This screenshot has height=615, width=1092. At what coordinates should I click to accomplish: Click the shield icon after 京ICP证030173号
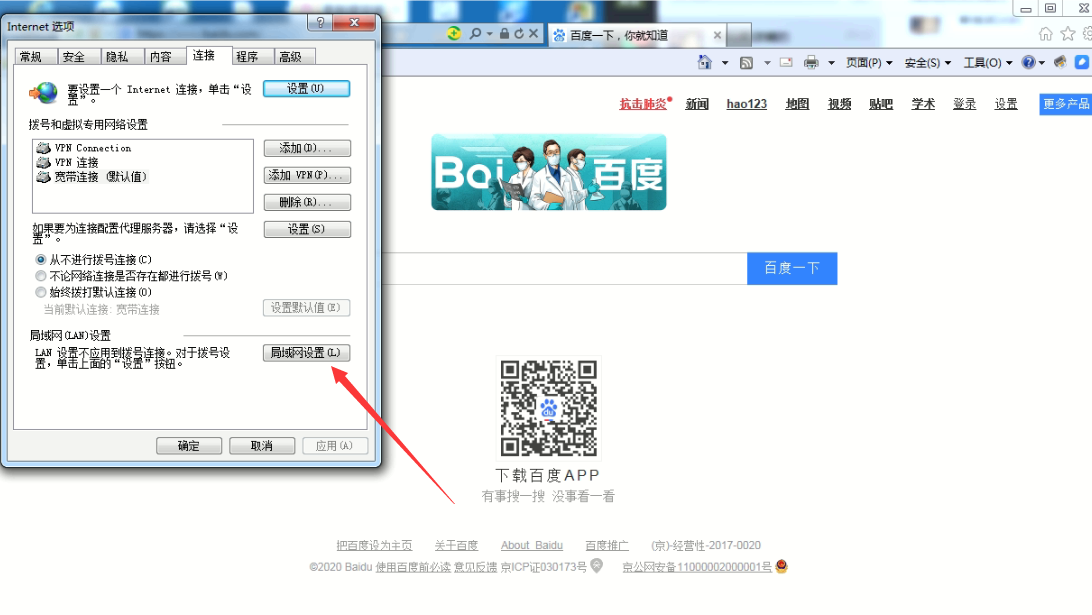pyautogui.click(x=597, y=566)
